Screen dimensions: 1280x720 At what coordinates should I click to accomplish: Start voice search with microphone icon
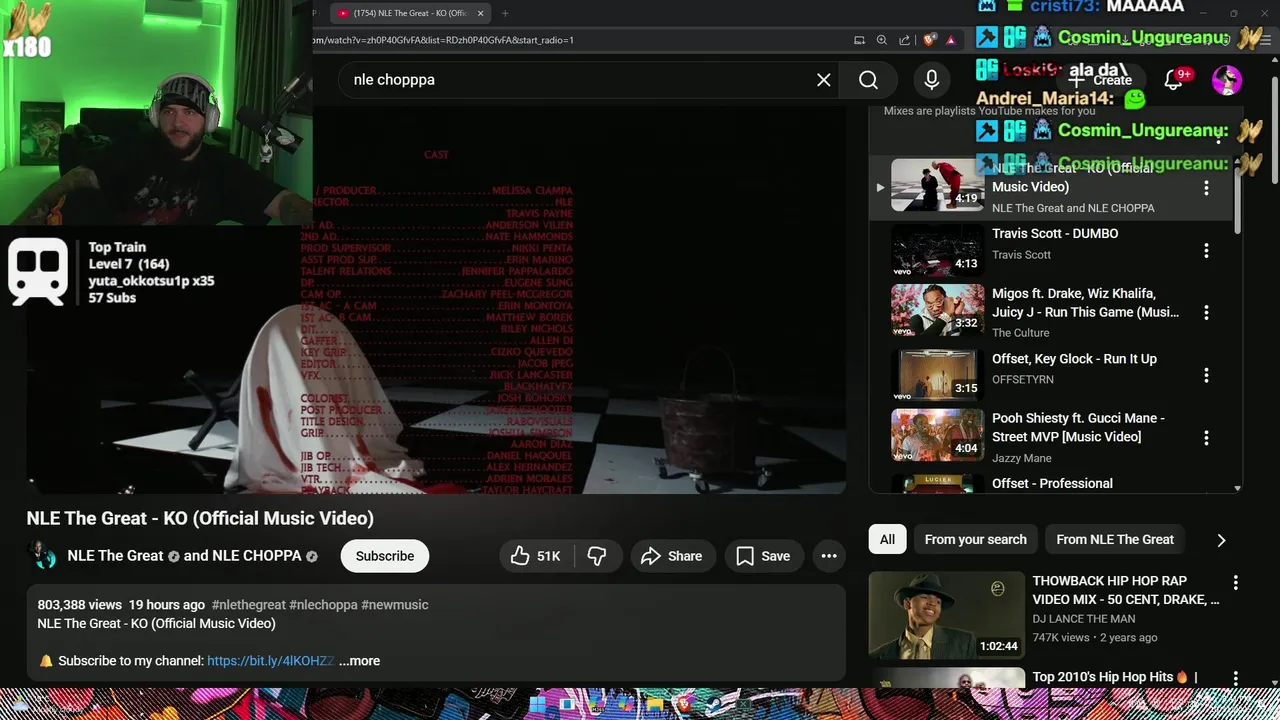click(x=931, y=80)
